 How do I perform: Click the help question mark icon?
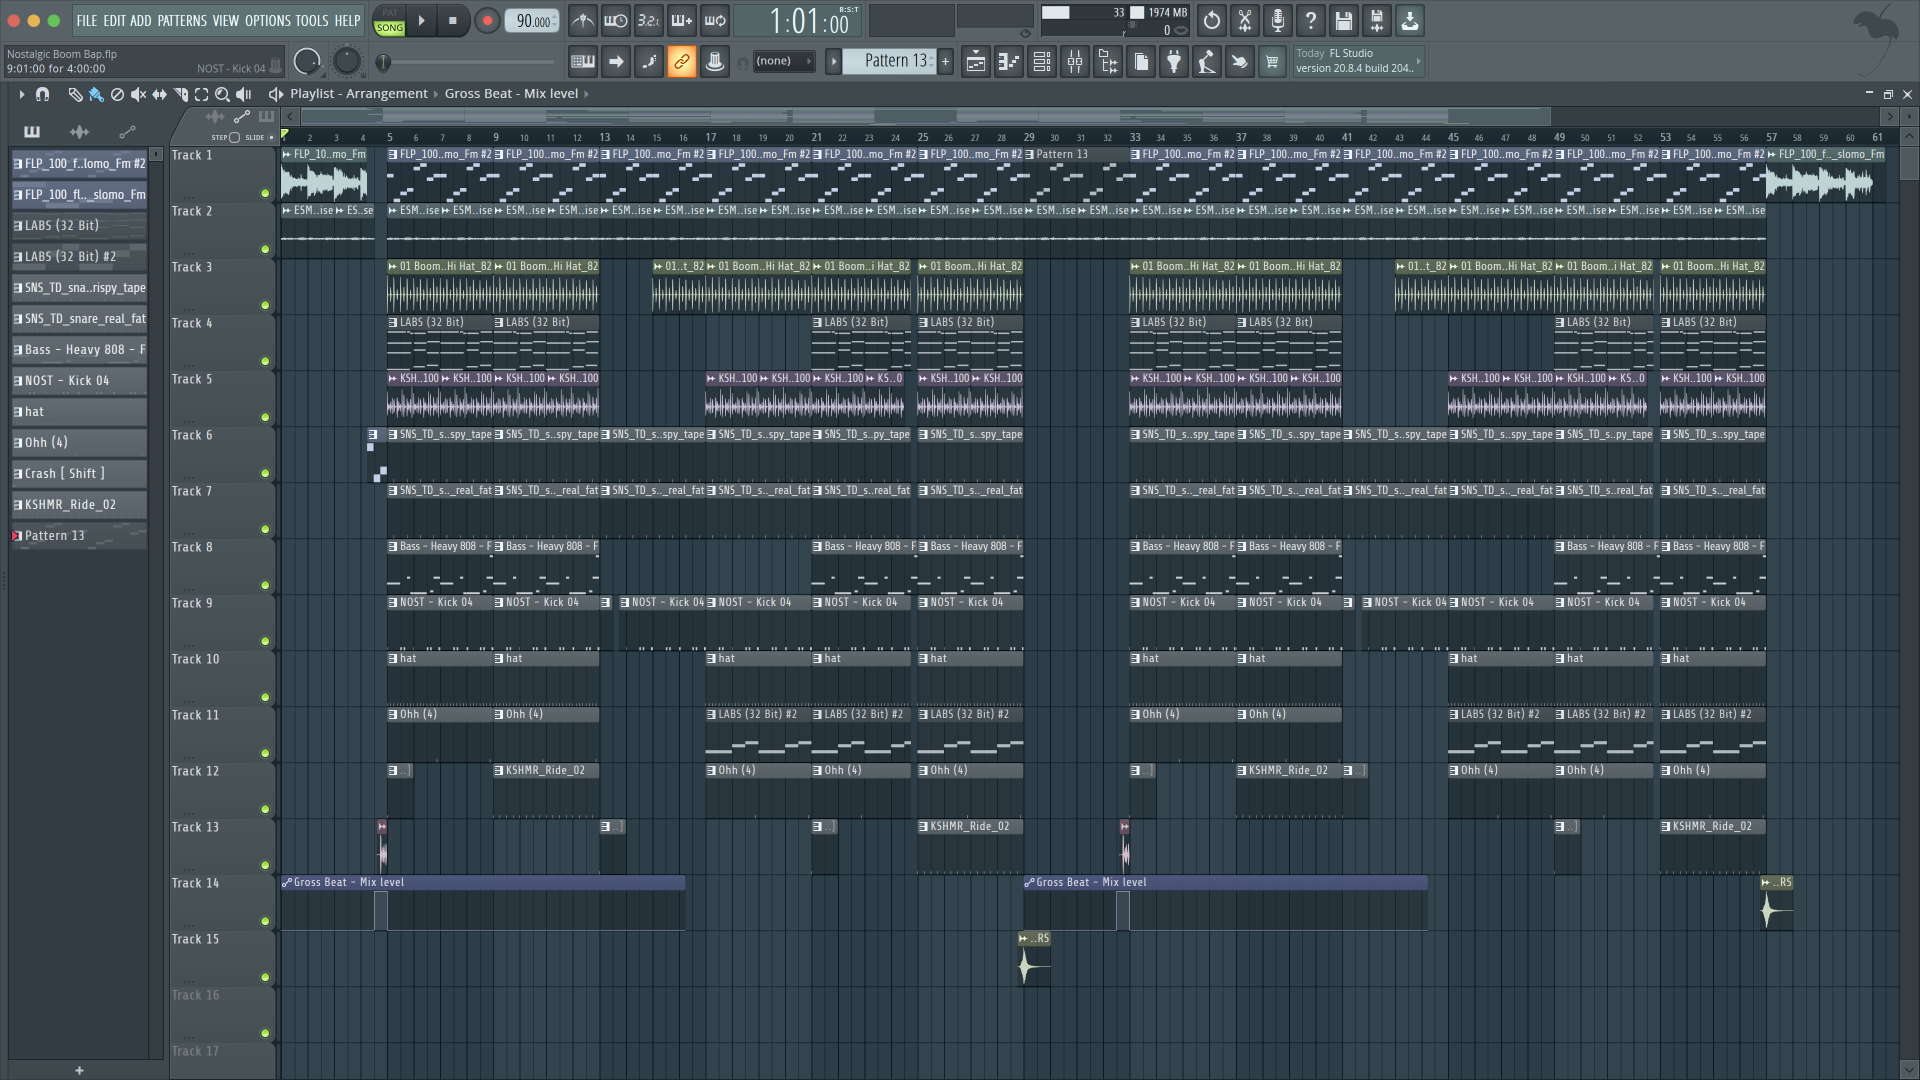[x=1311, y=21]
